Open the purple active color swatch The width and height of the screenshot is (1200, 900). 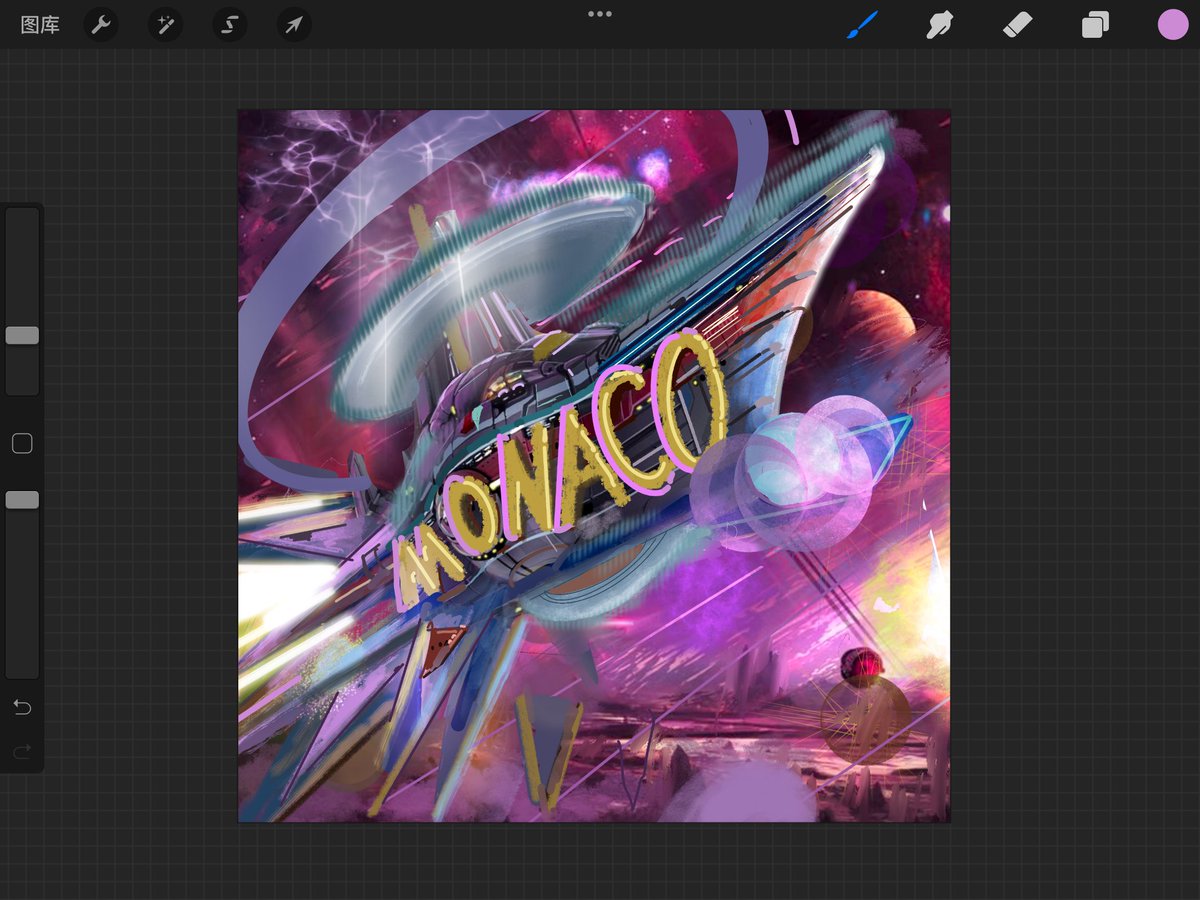click(1173, 25)
